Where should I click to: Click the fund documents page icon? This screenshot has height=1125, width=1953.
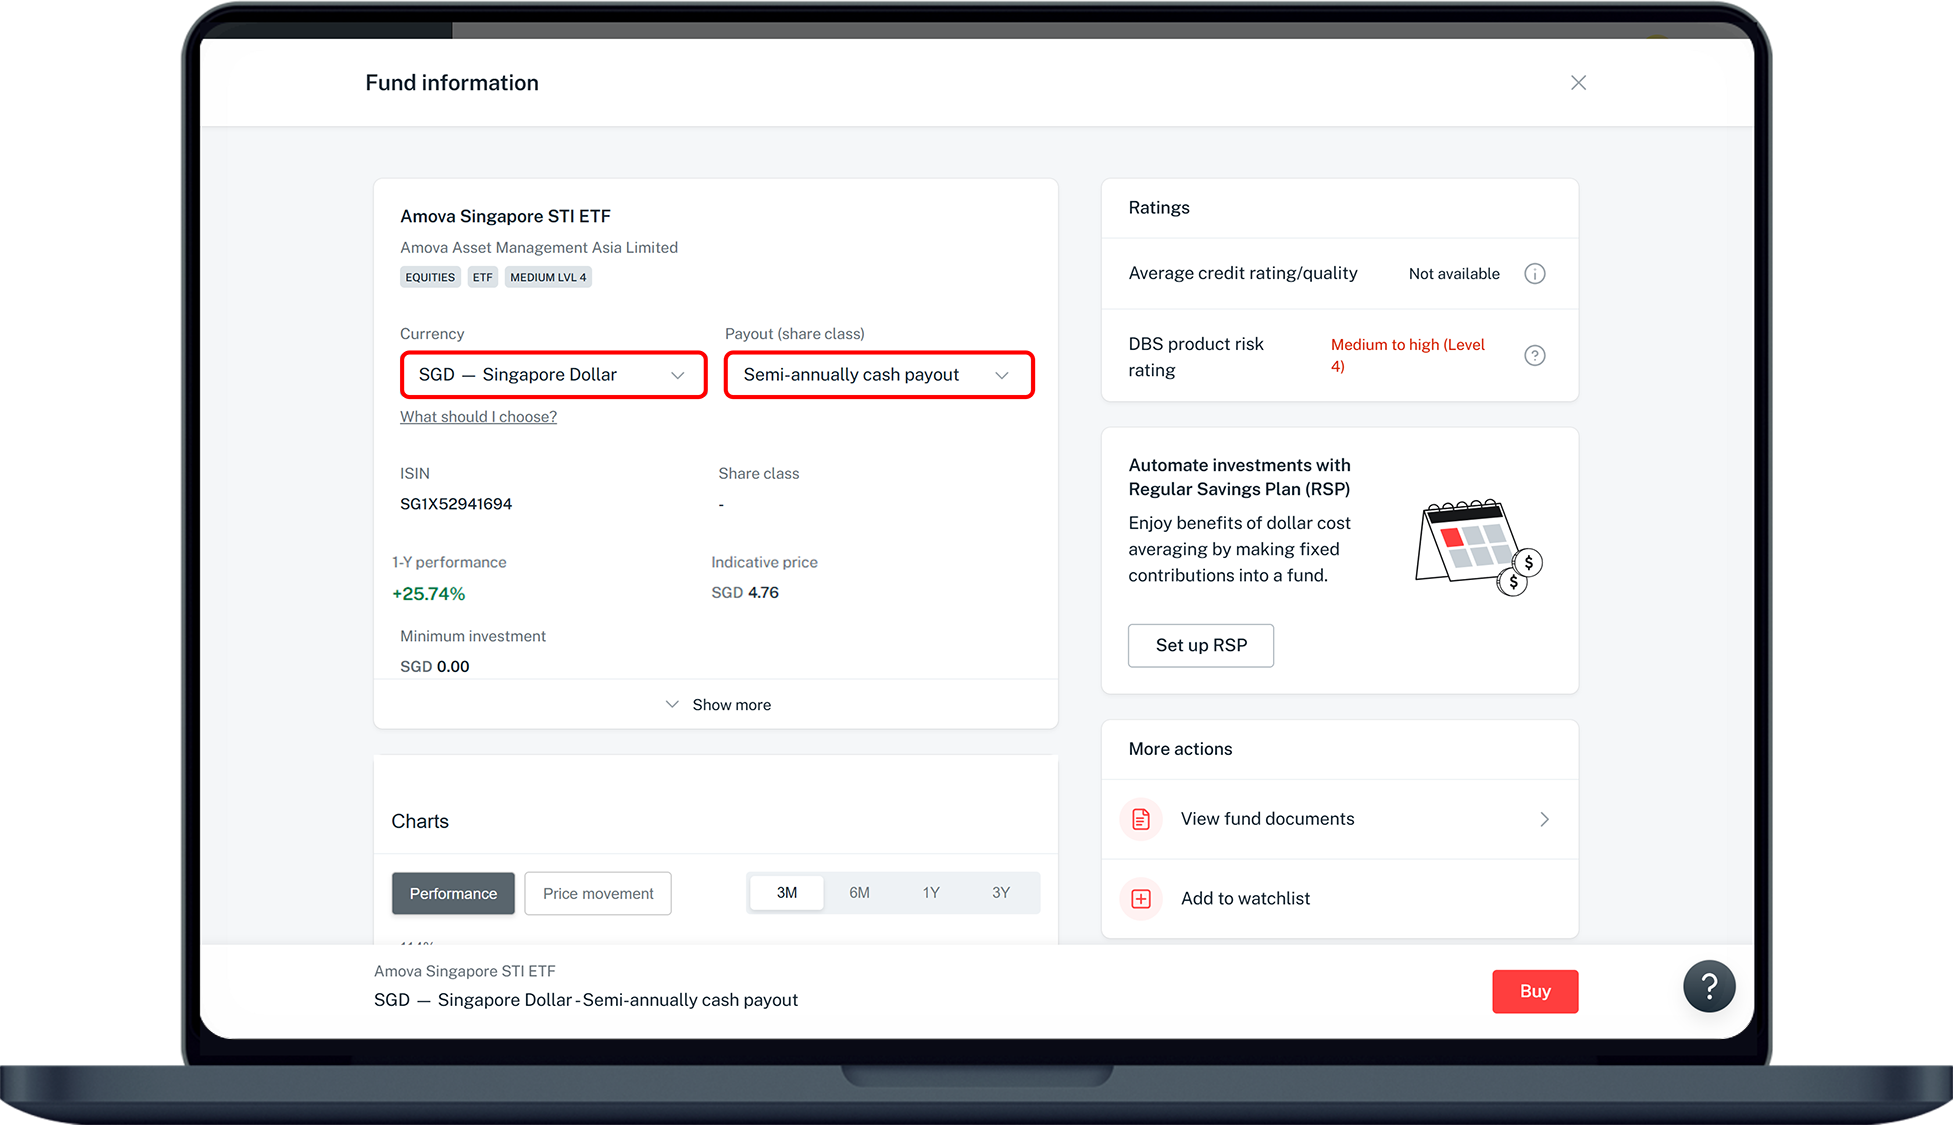click(1141, 820)
